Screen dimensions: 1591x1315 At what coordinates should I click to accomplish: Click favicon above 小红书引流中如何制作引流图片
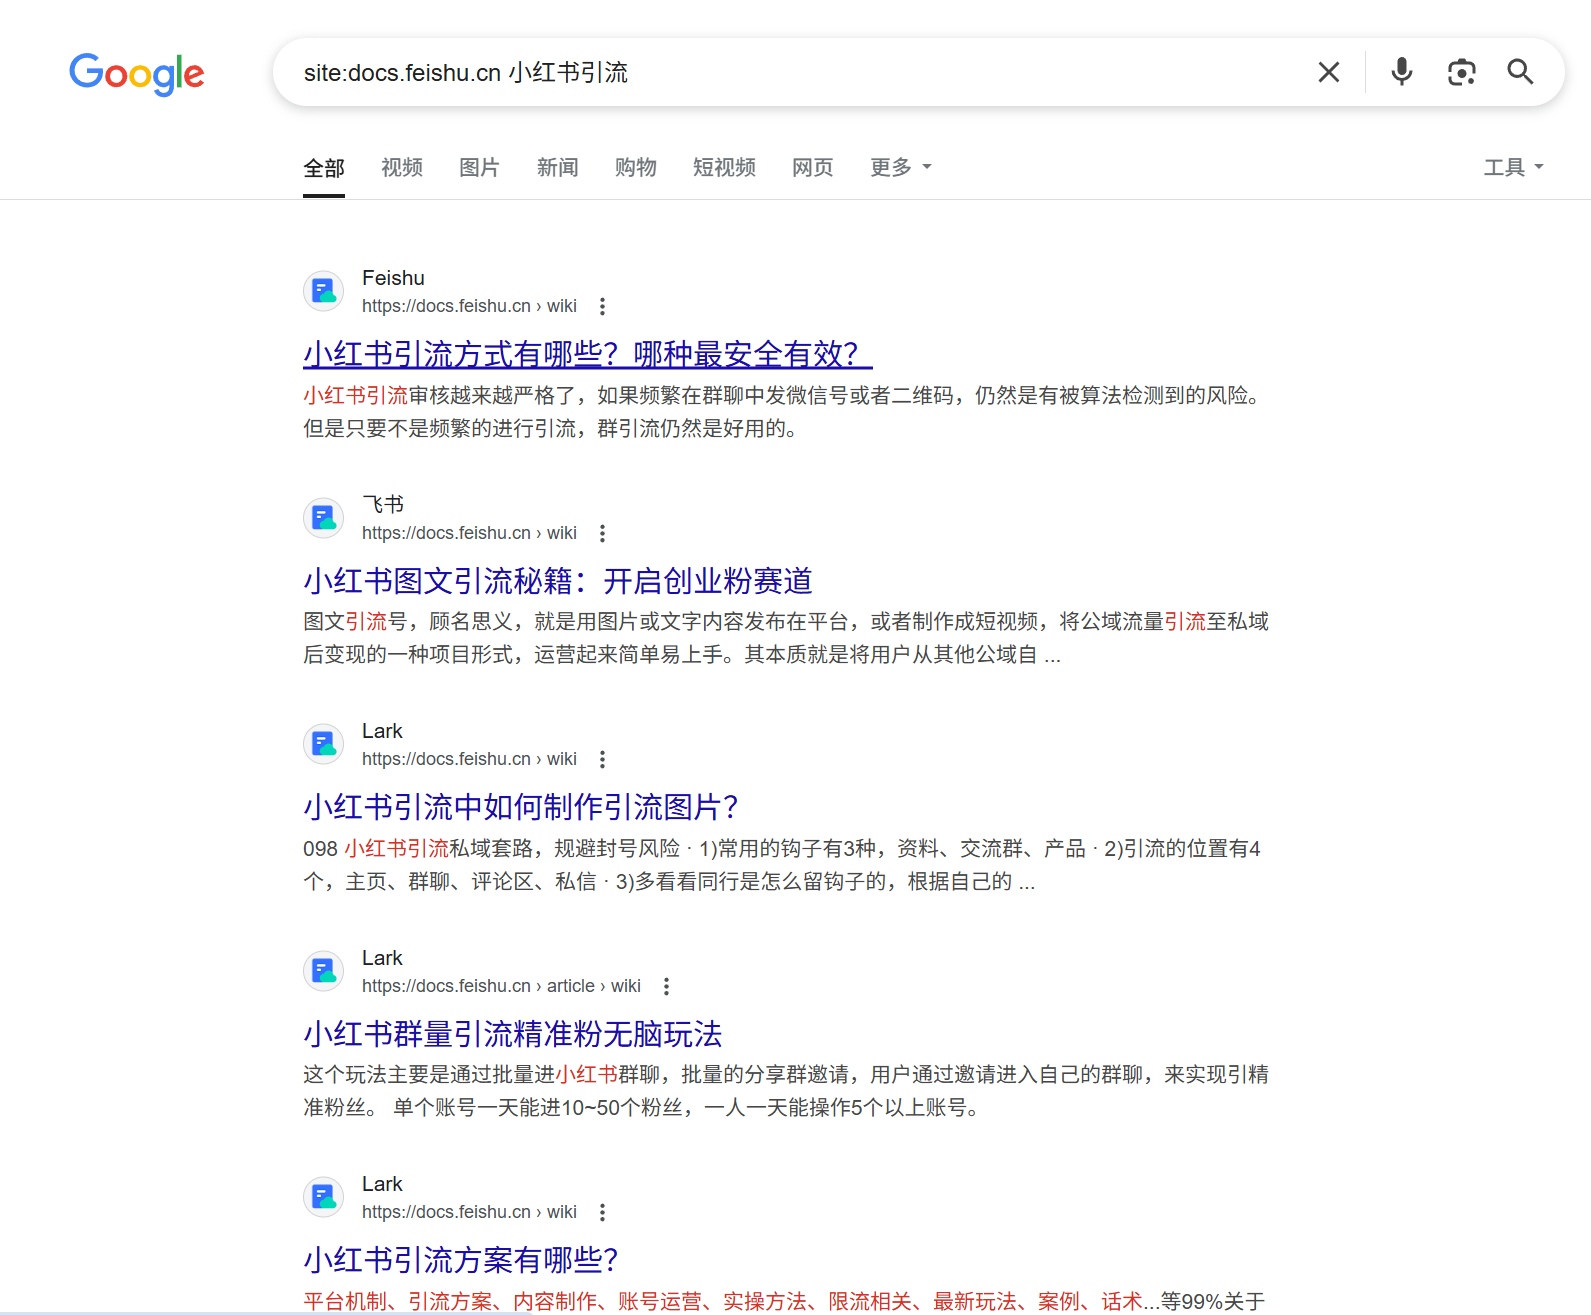tap(324, 744)
